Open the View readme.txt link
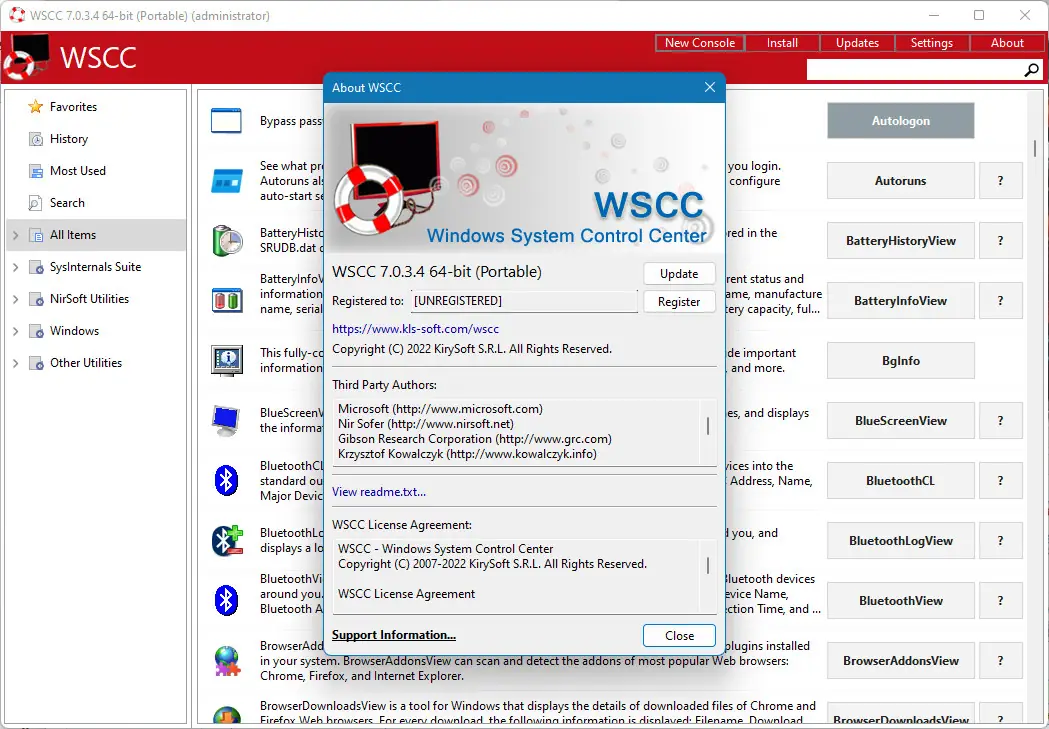Screen dimensions: 1049x729 (x=379, y=492)
